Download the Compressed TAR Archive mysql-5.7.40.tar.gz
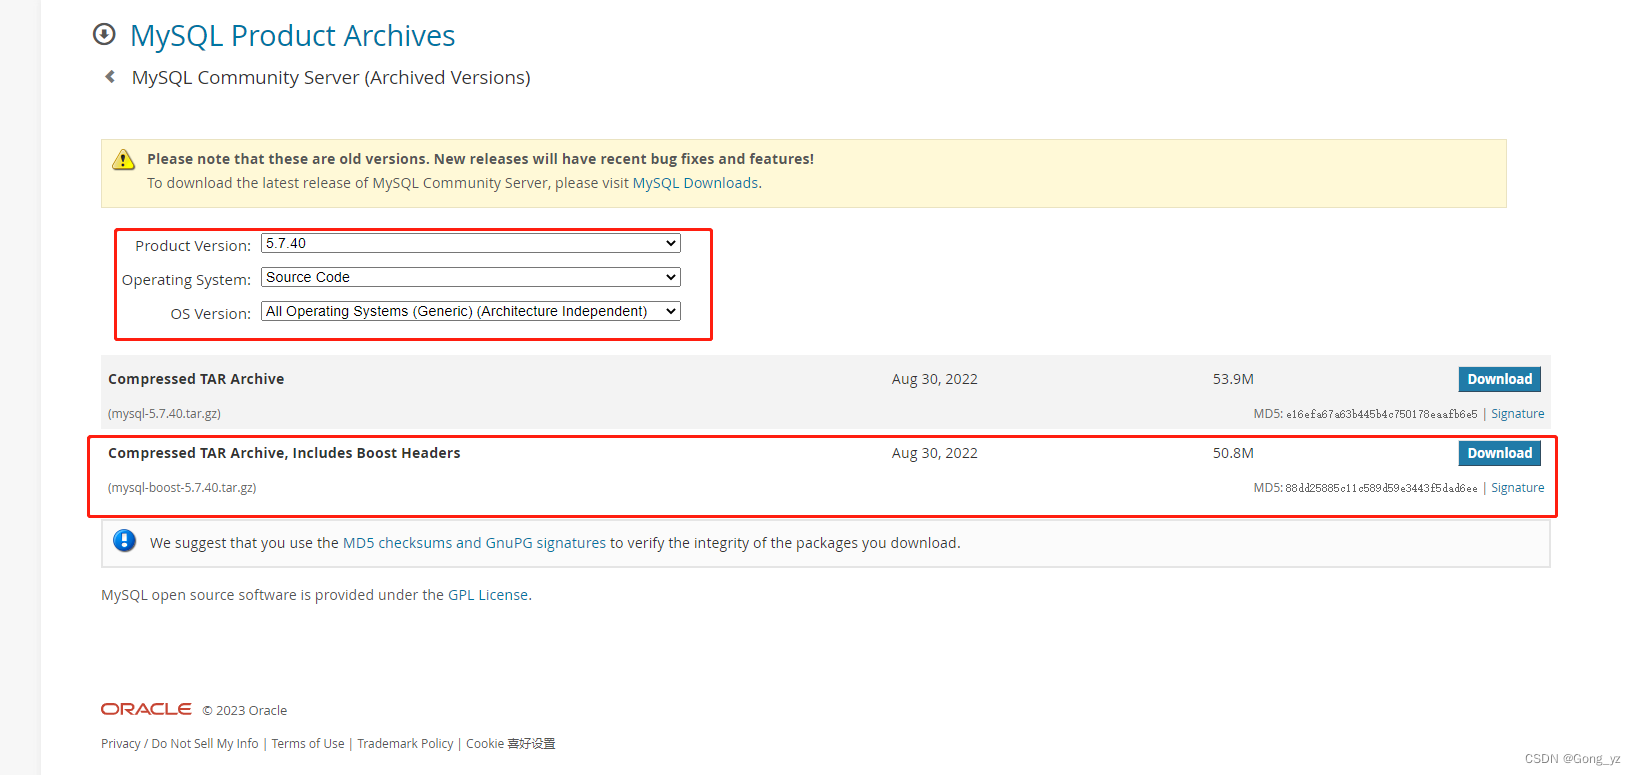Image resolution: width=1636 pixels, height=775 pixels. pyautogui.click(x=1499, y=379)
